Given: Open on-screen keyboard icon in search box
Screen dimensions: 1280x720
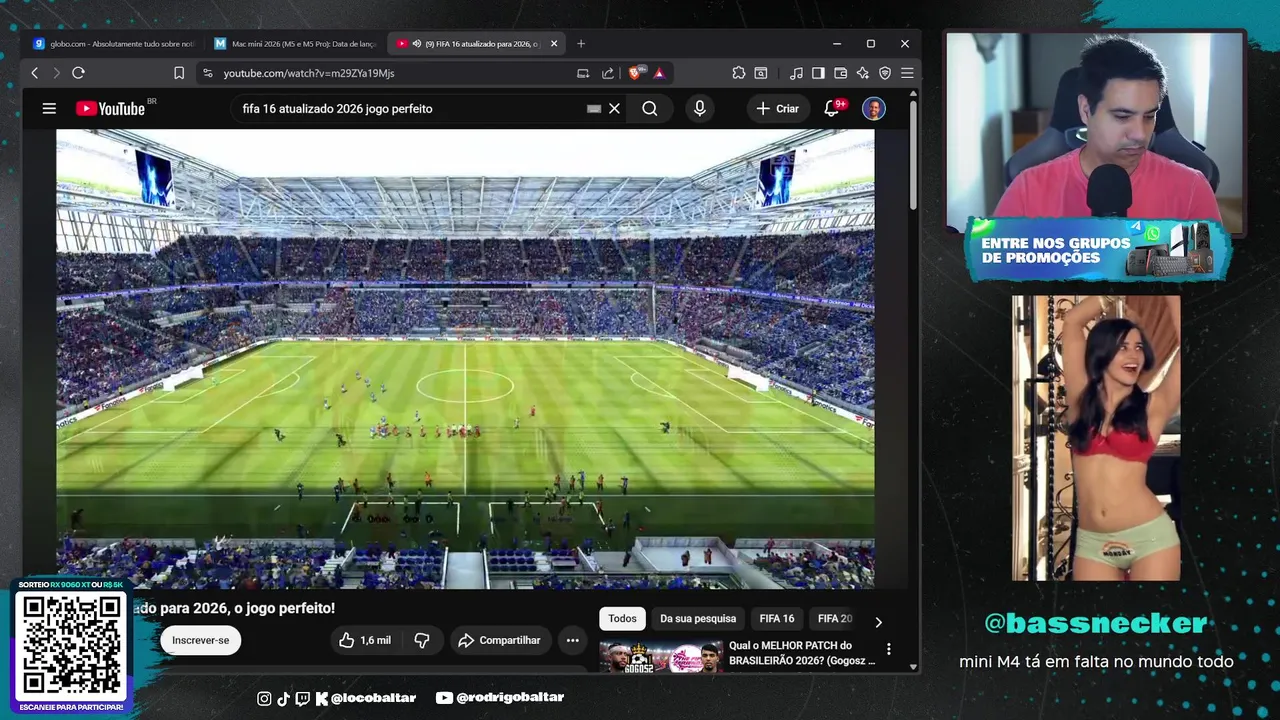Looking at the screenshot, I should (x=594, y=108).
